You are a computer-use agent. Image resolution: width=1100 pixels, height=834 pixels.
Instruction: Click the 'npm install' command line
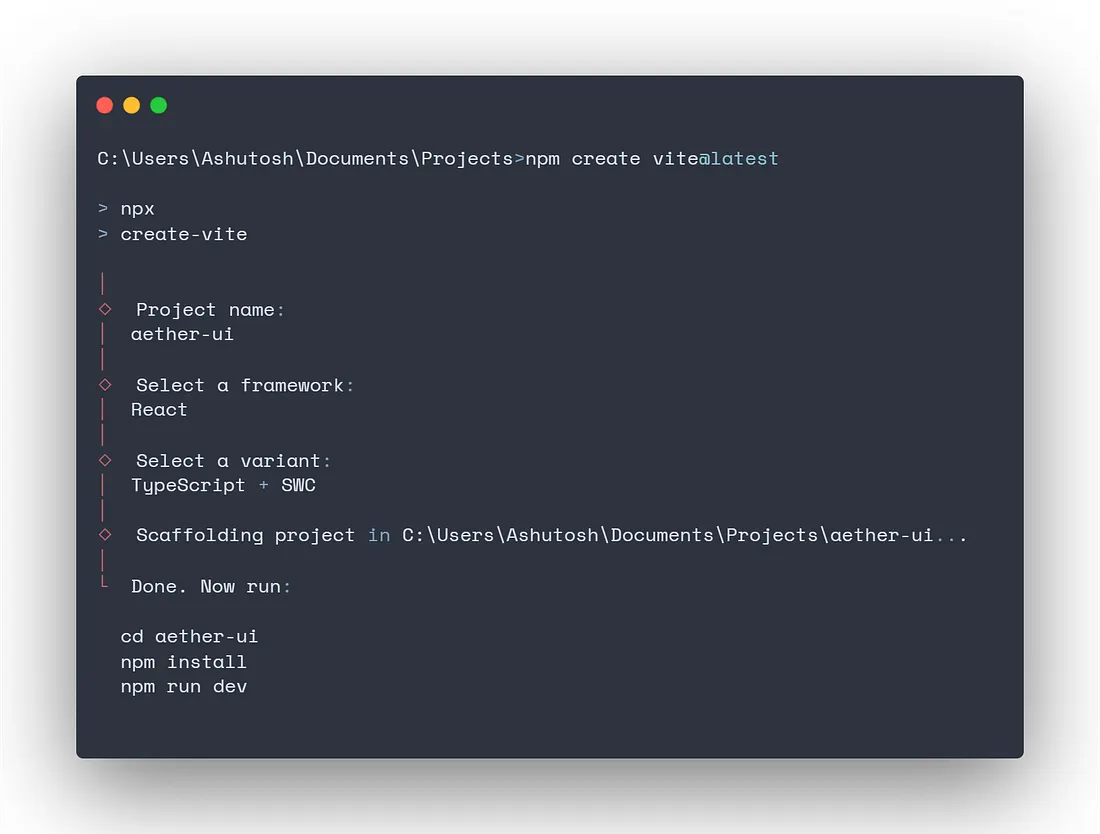tap(183, 662)
